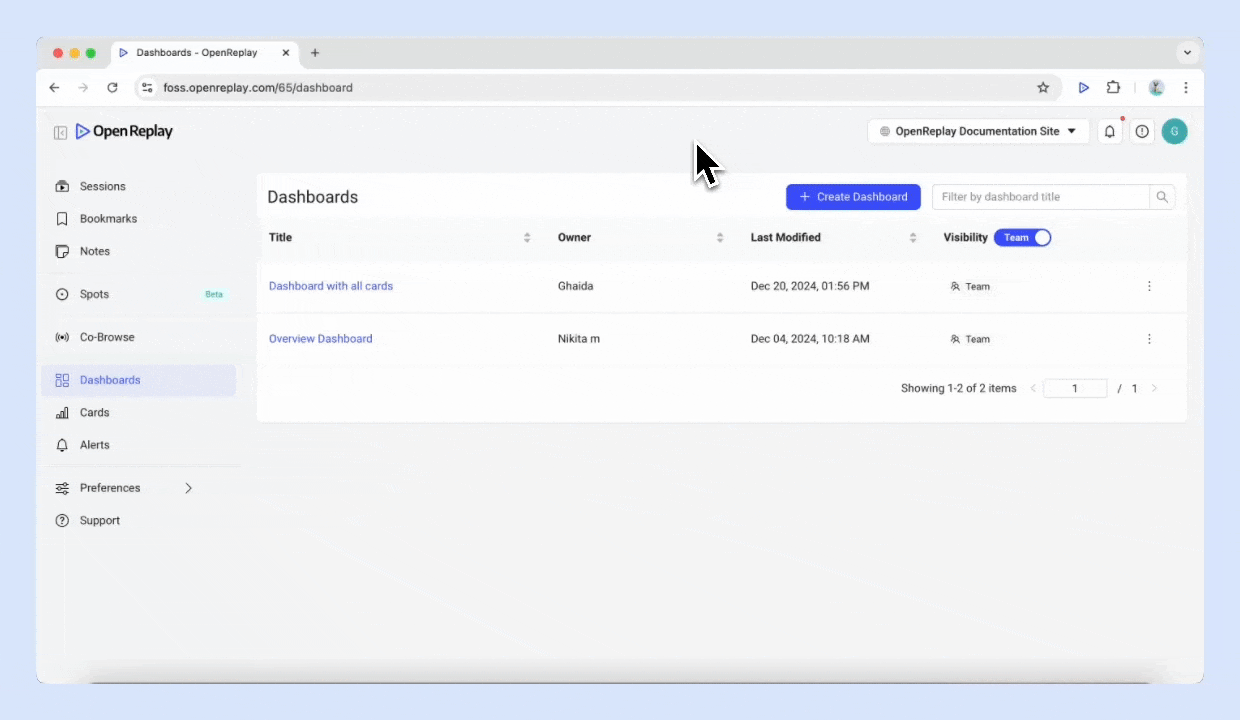Click the page number input box

tap(1075, 388)
